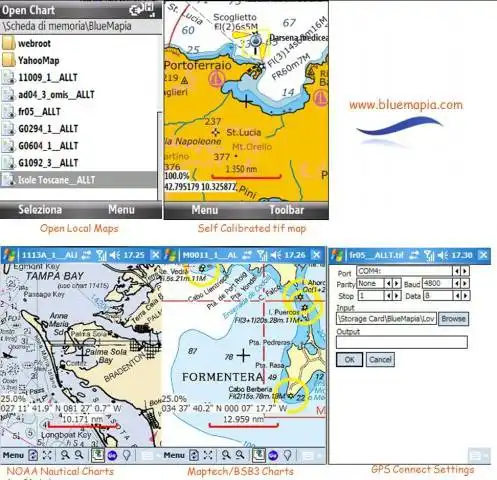Select chart ad04_3_omis__ALLT
The image size is (497, 480).
[x=78, y=95]
